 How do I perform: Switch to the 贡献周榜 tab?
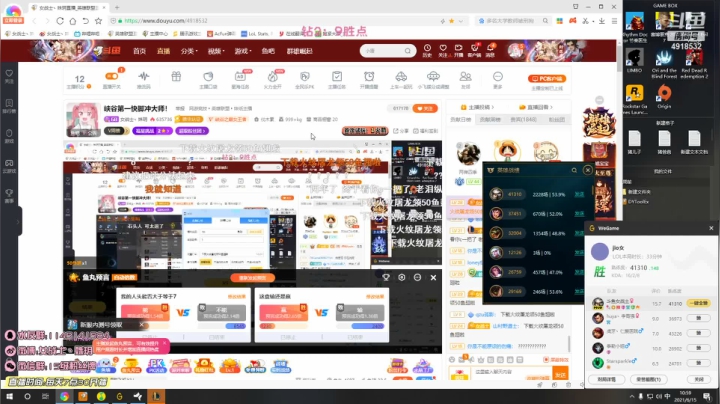pos(490,119)
